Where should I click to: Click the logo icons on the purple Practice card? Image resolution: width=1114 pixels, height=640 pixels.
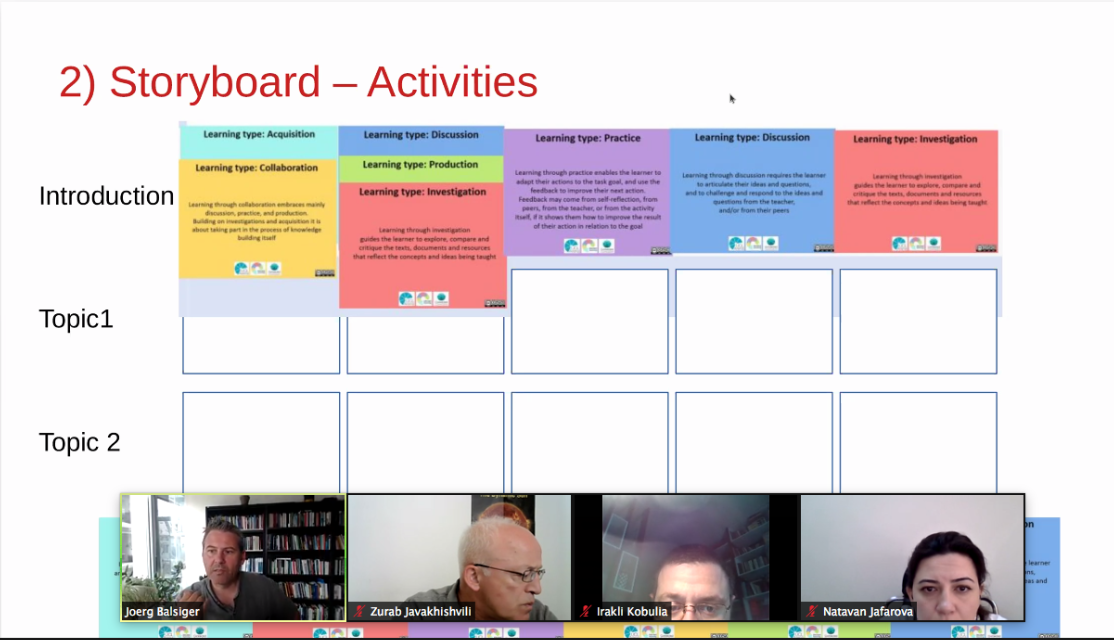point(588,245)
